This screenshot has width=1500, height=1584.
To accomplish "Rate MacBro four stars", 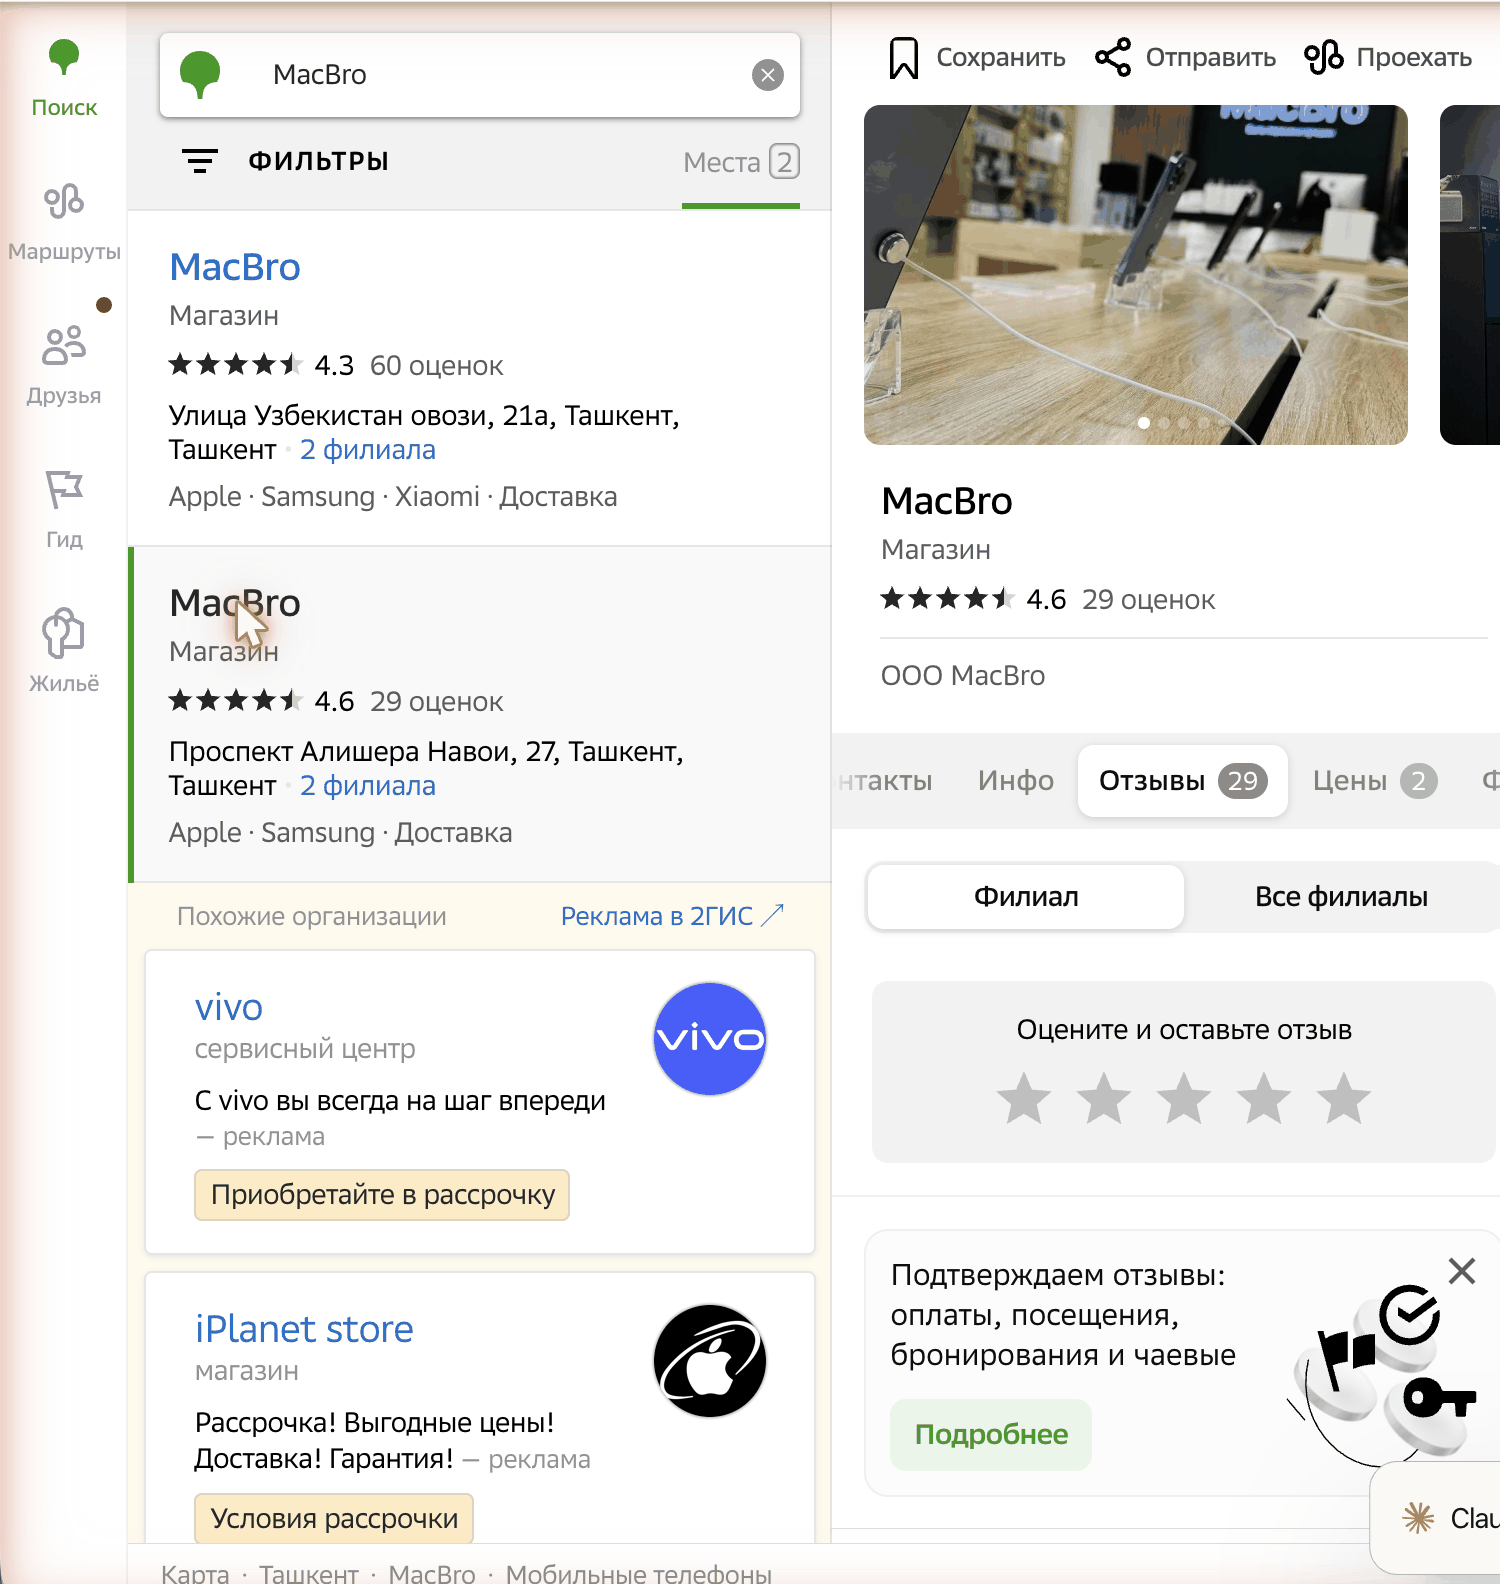I will [x=1264, y=1098].
